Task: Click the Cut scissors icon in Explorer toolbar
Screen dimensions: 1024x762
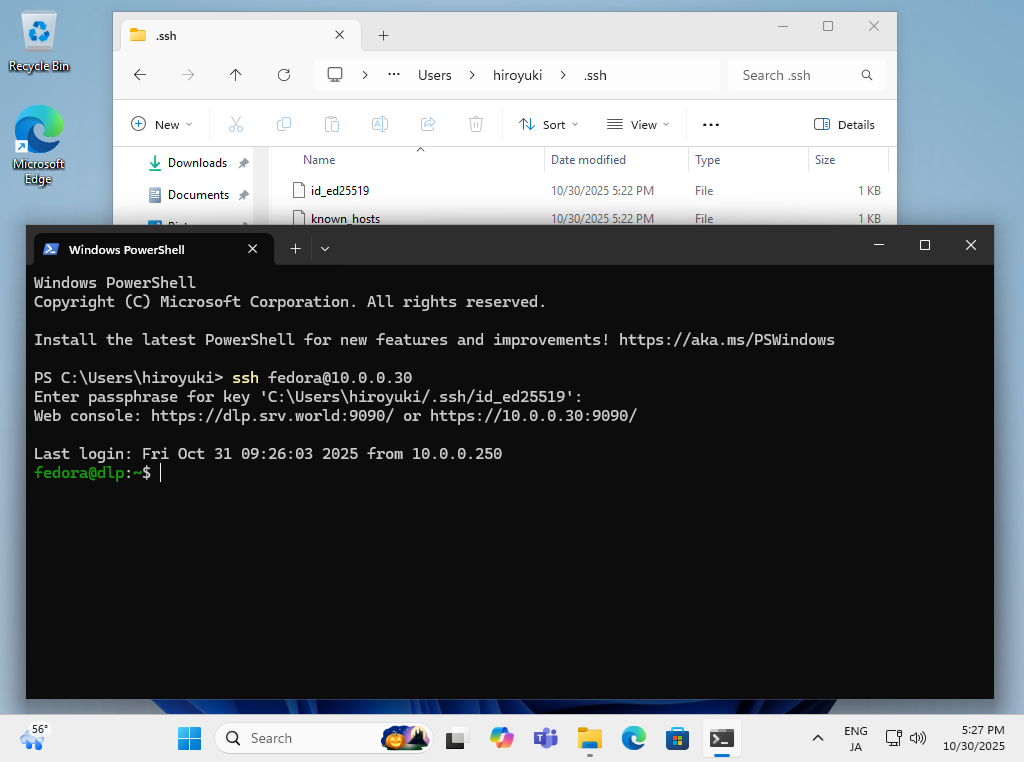Action: (x=236, y=125)
